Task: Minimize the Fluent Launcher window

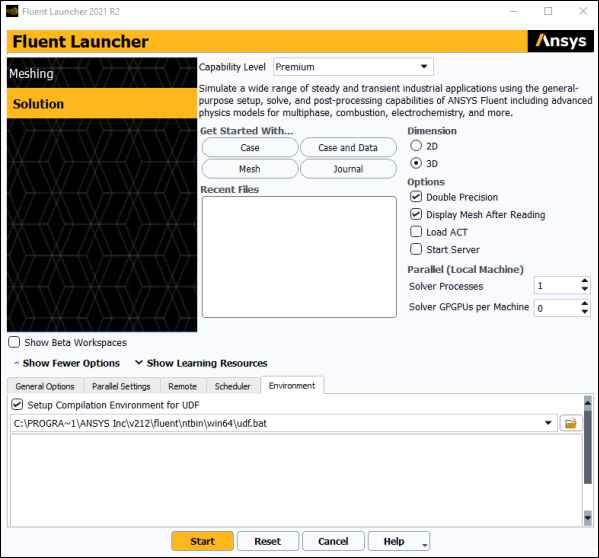Action: (514, 11)
